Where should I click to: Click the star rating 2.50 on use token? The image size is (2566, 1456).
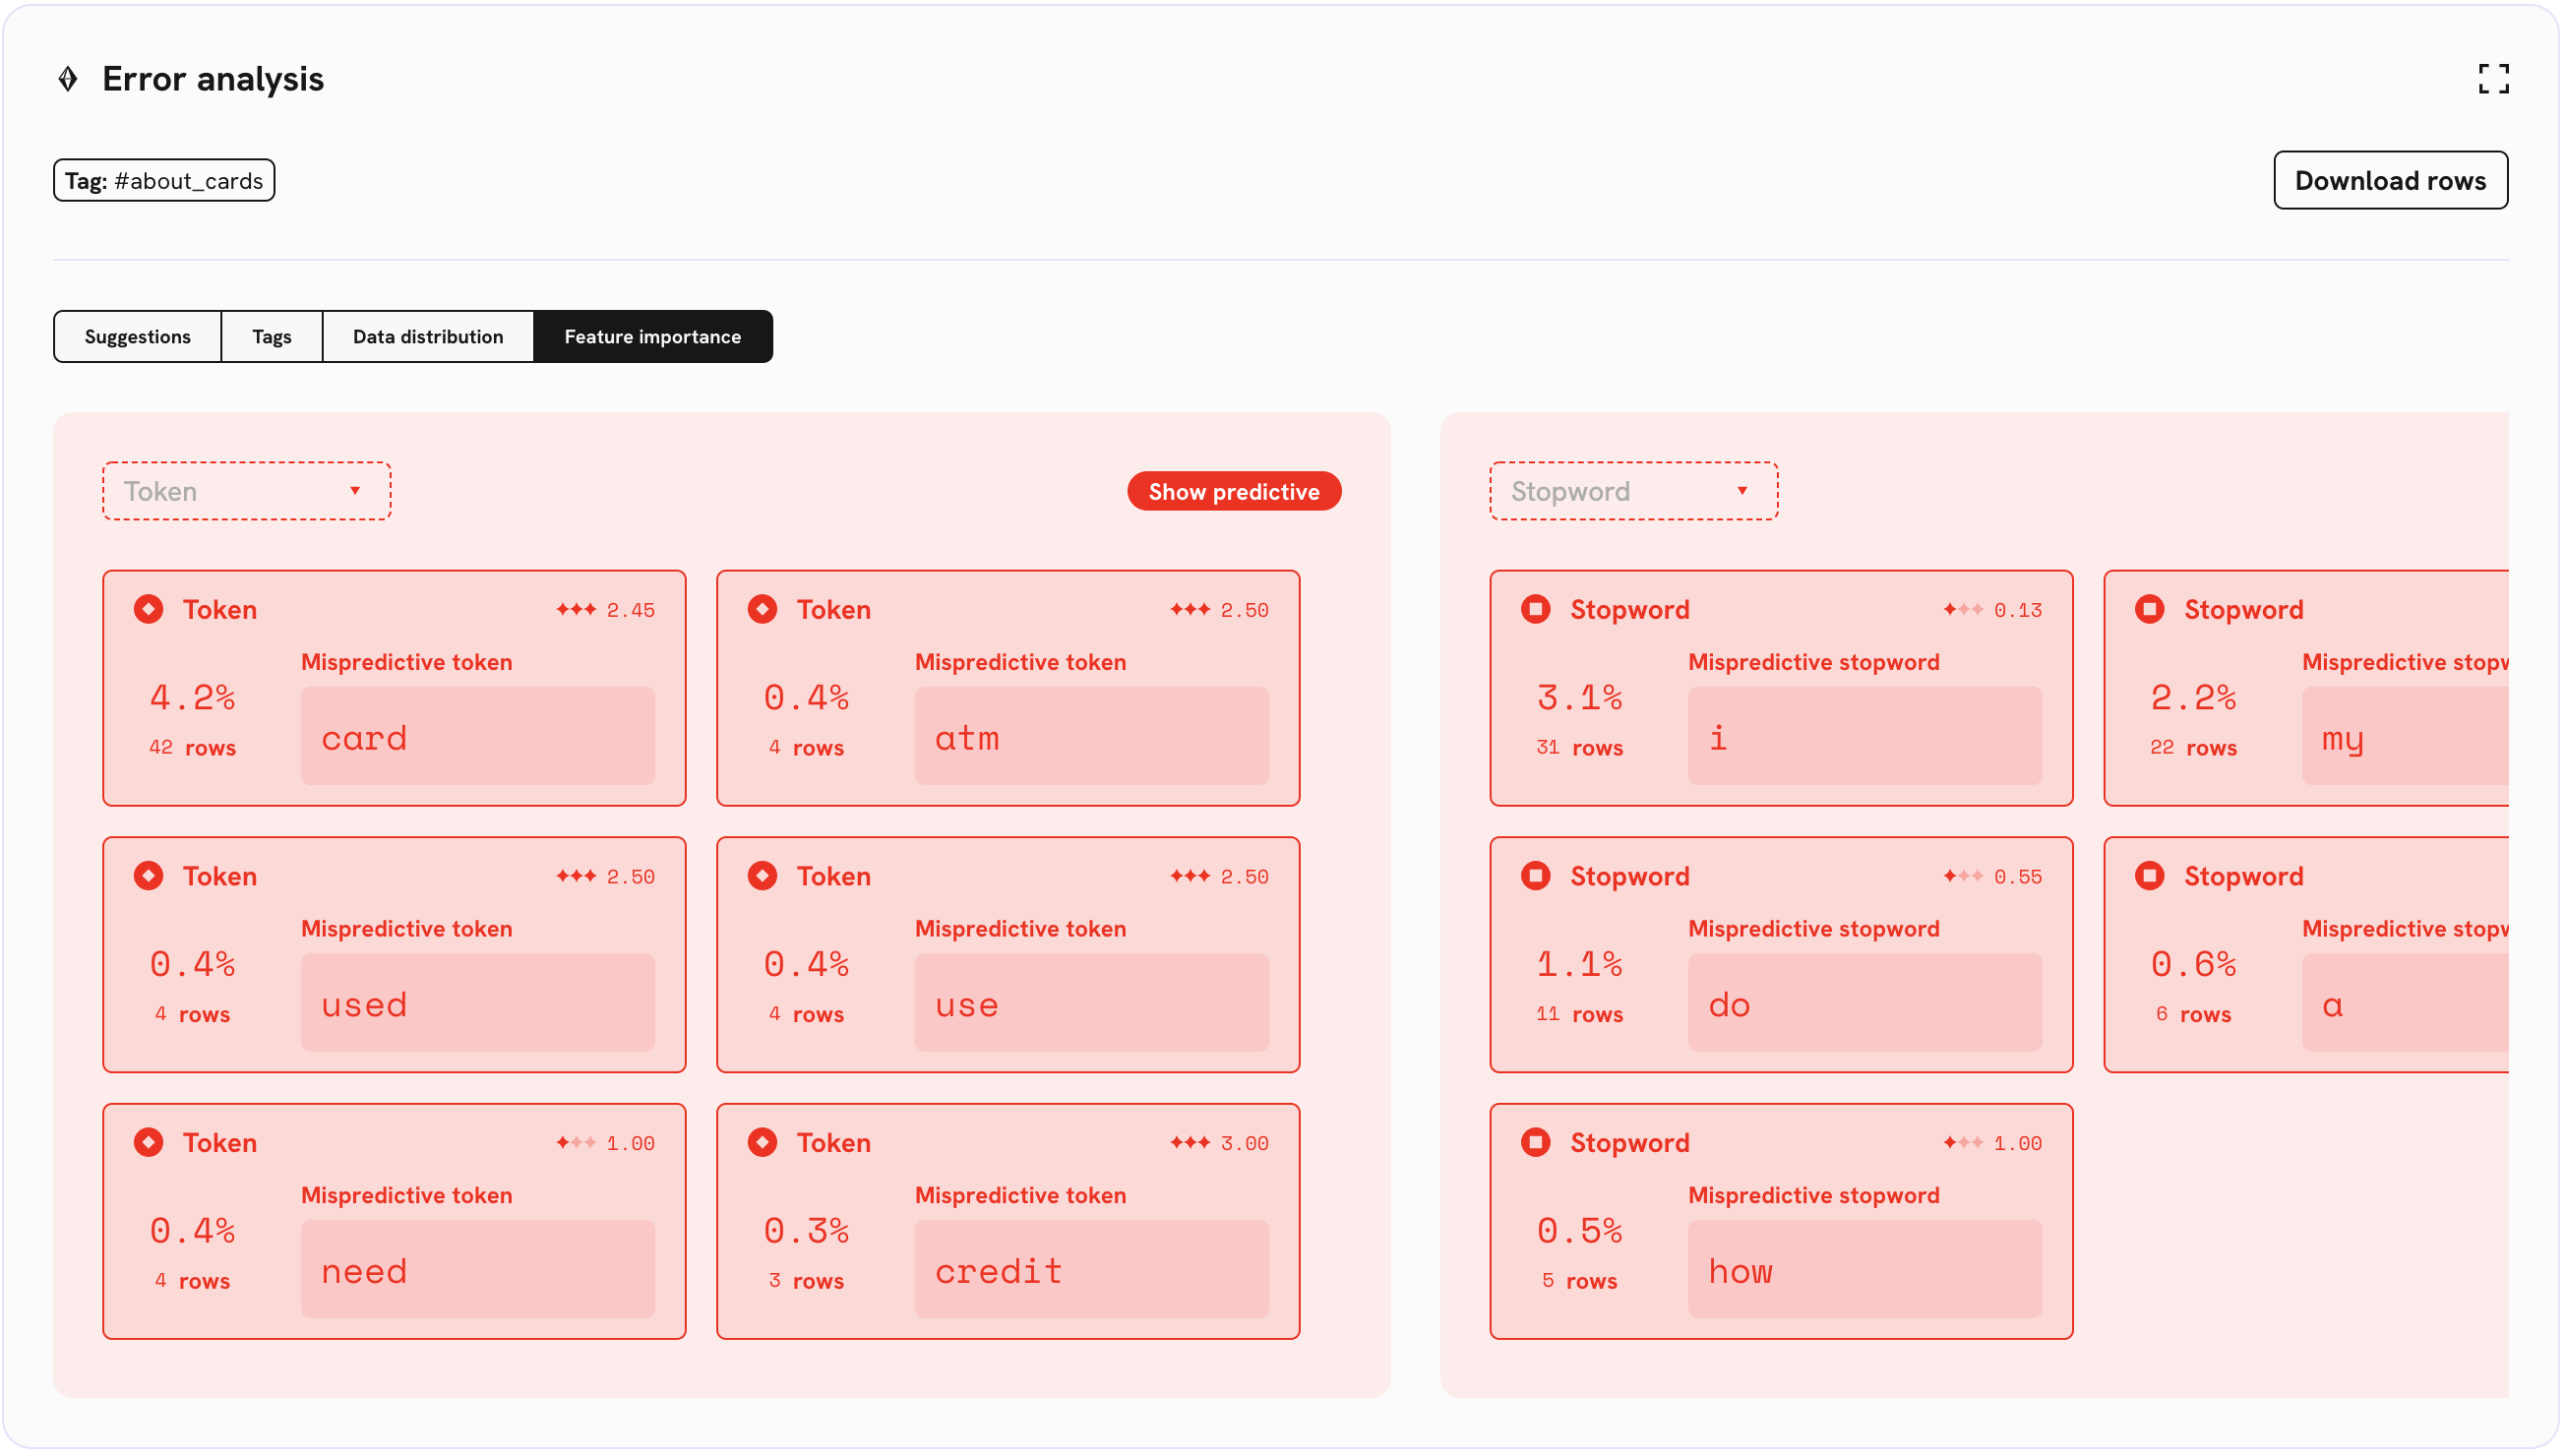pos(1221,878)
